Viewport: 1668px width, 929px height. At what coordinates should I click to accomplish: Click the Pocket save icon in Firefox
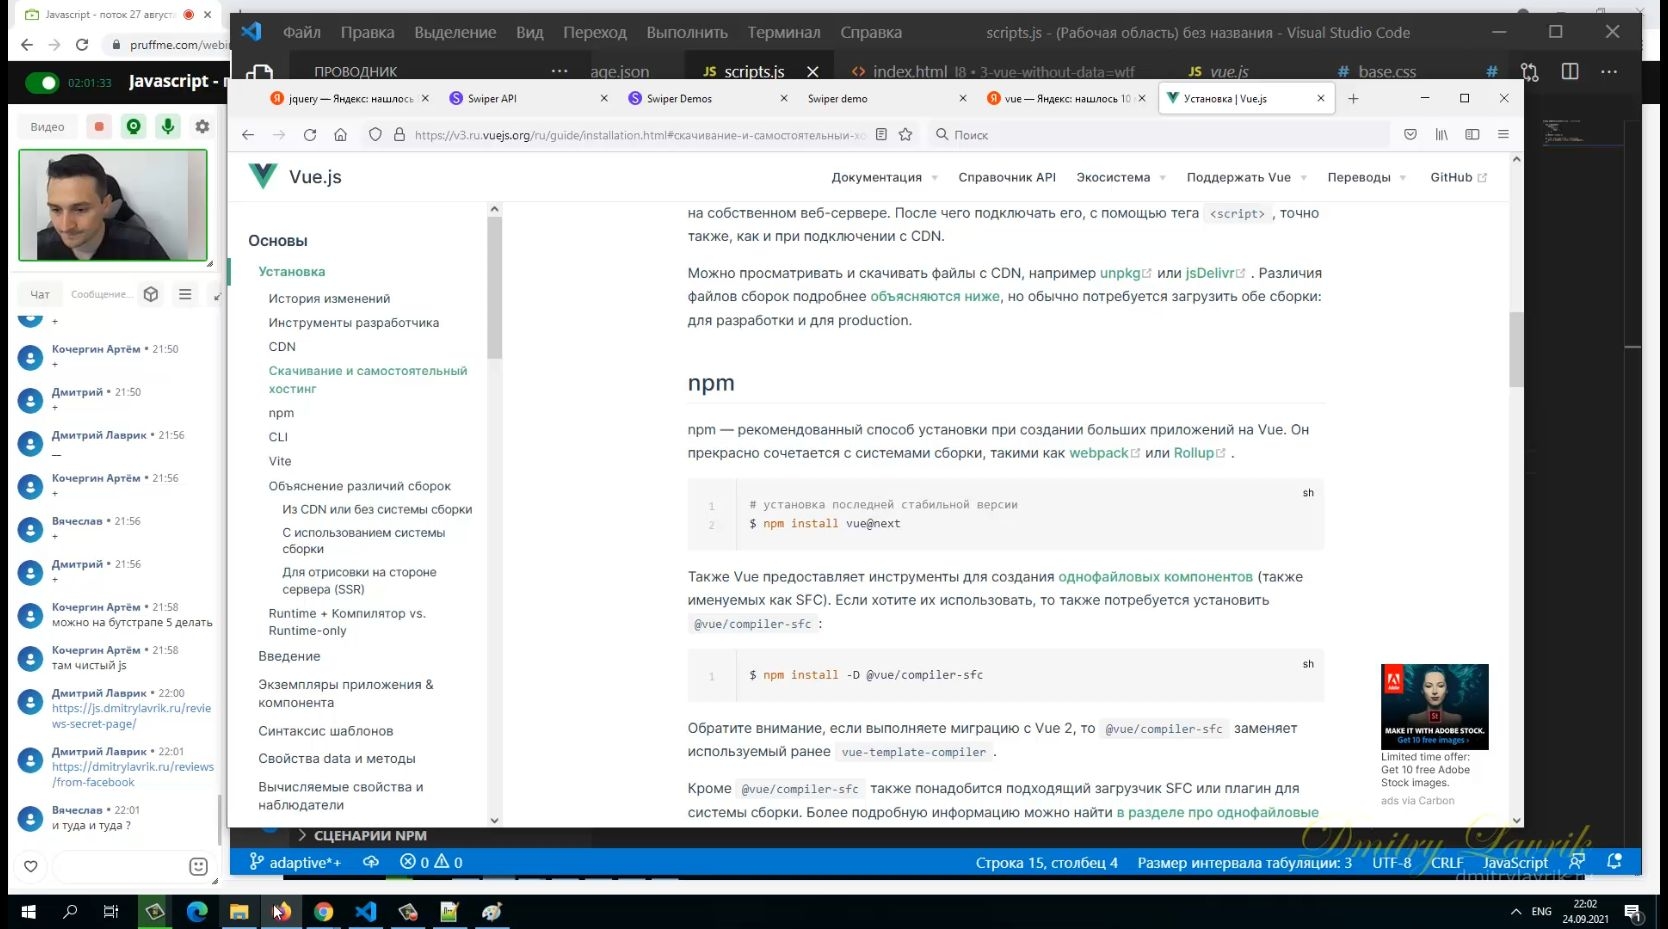click(x=1410, y=135)
